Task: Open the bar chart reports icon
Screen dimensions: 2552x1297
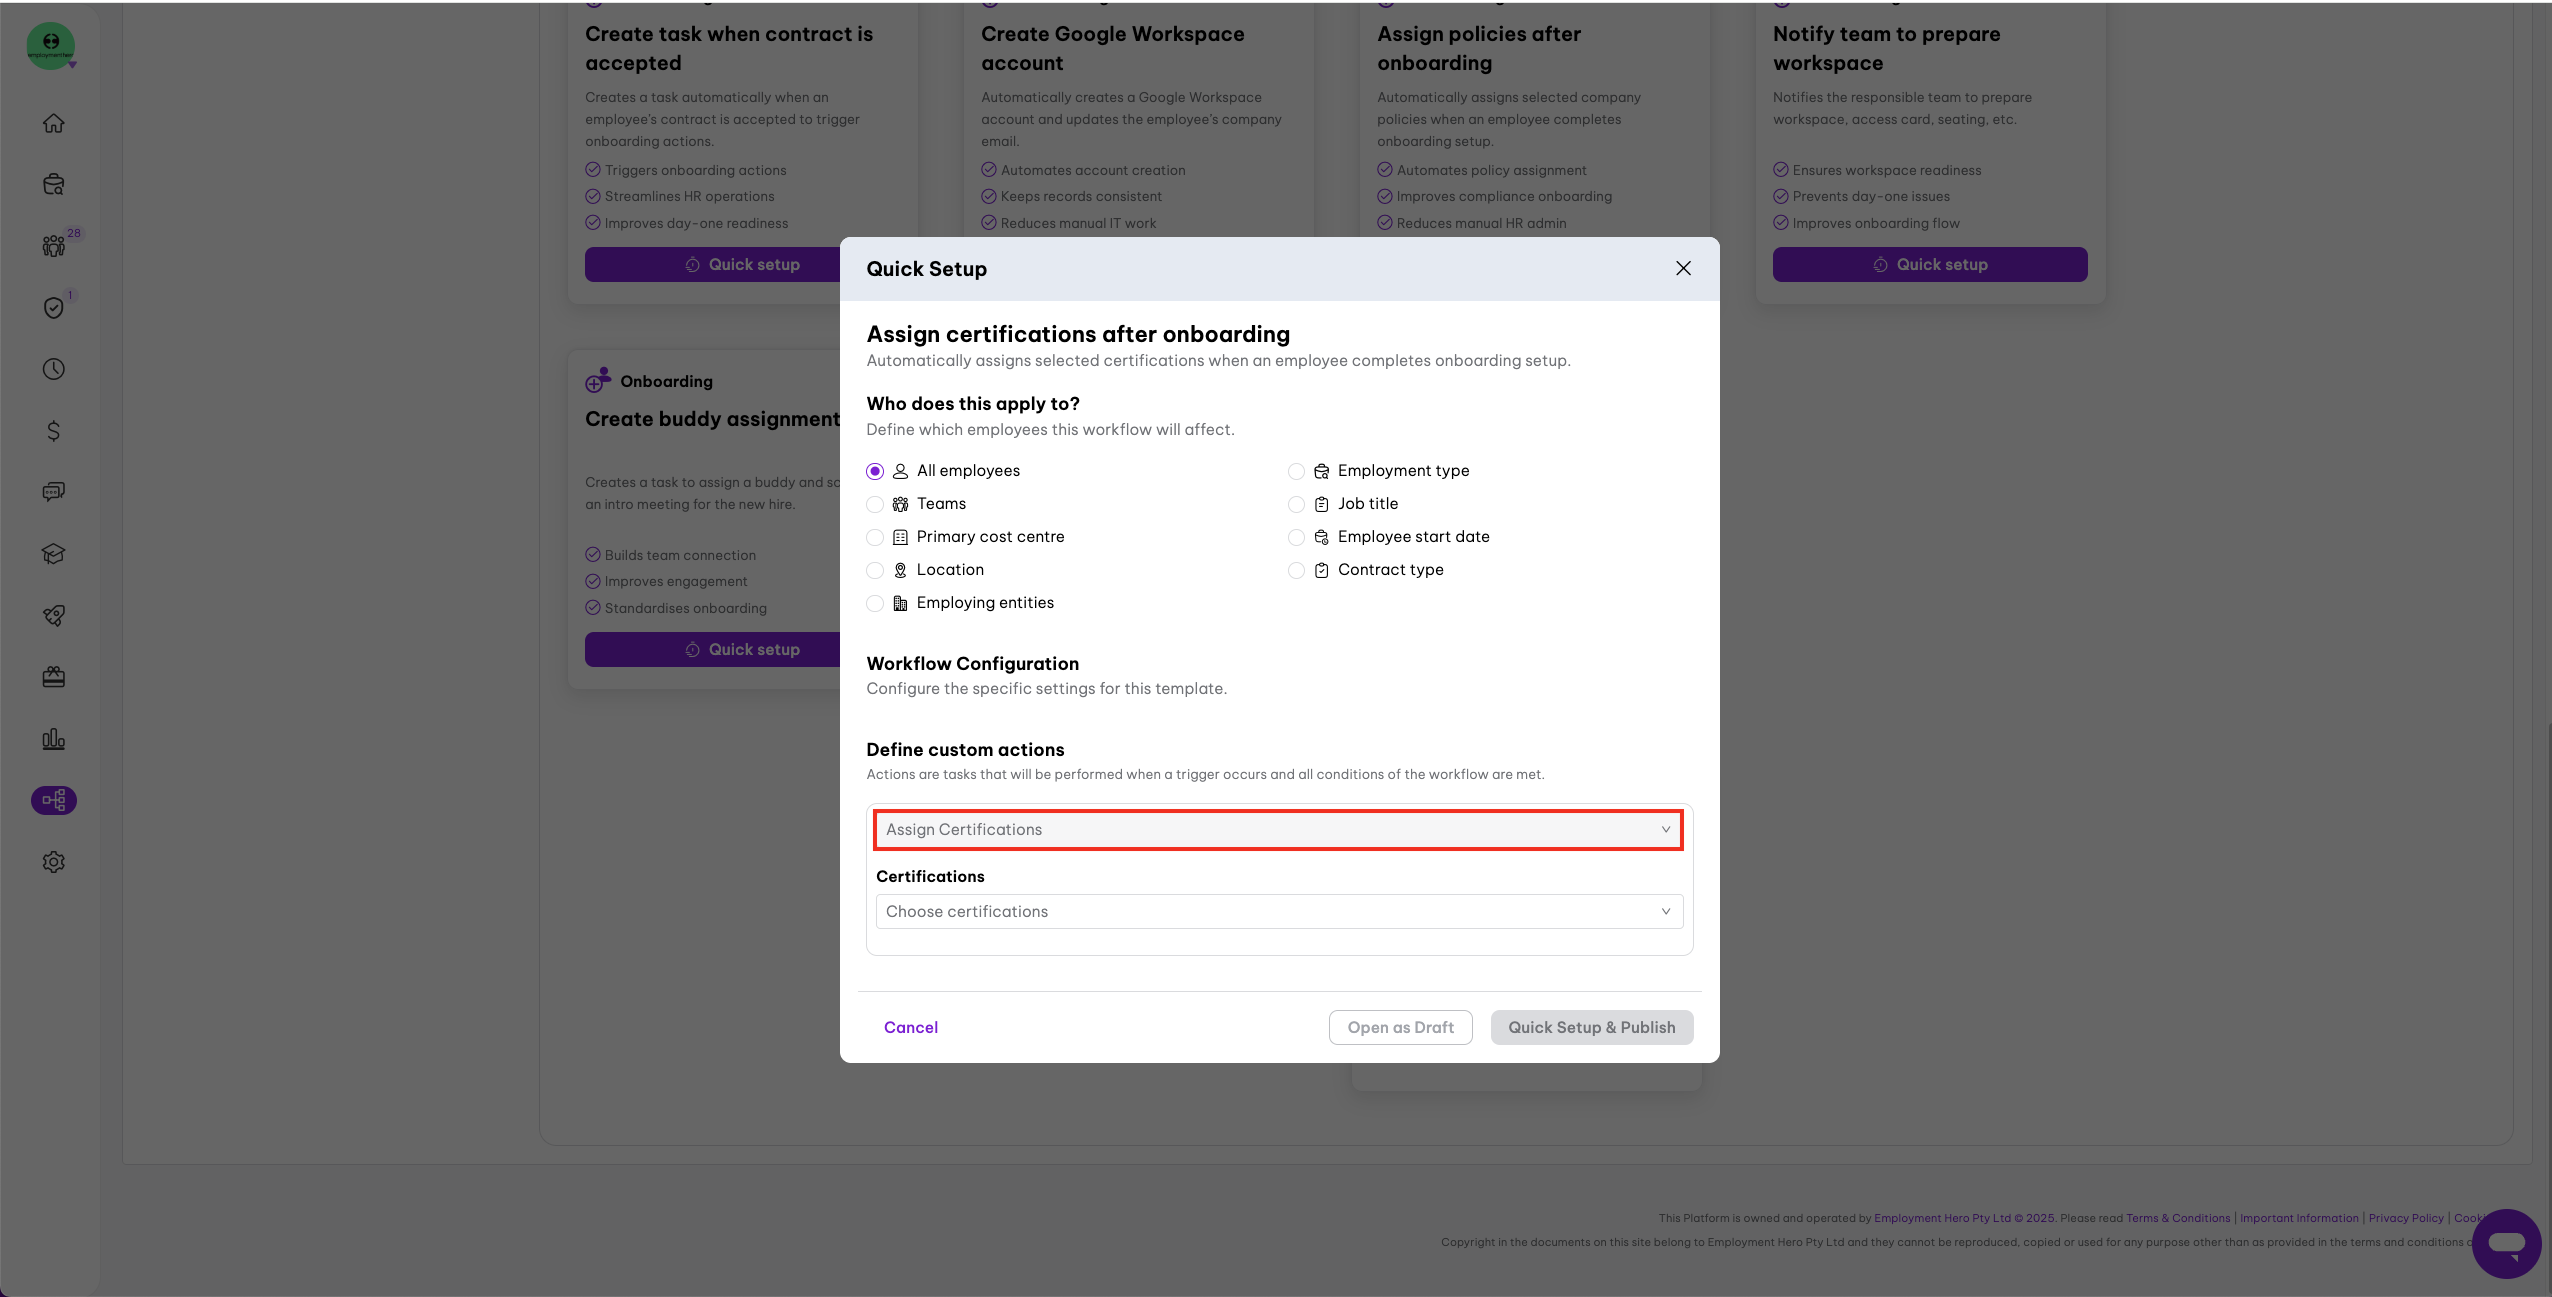Action: pyautogui.click(x=54, y=739)
